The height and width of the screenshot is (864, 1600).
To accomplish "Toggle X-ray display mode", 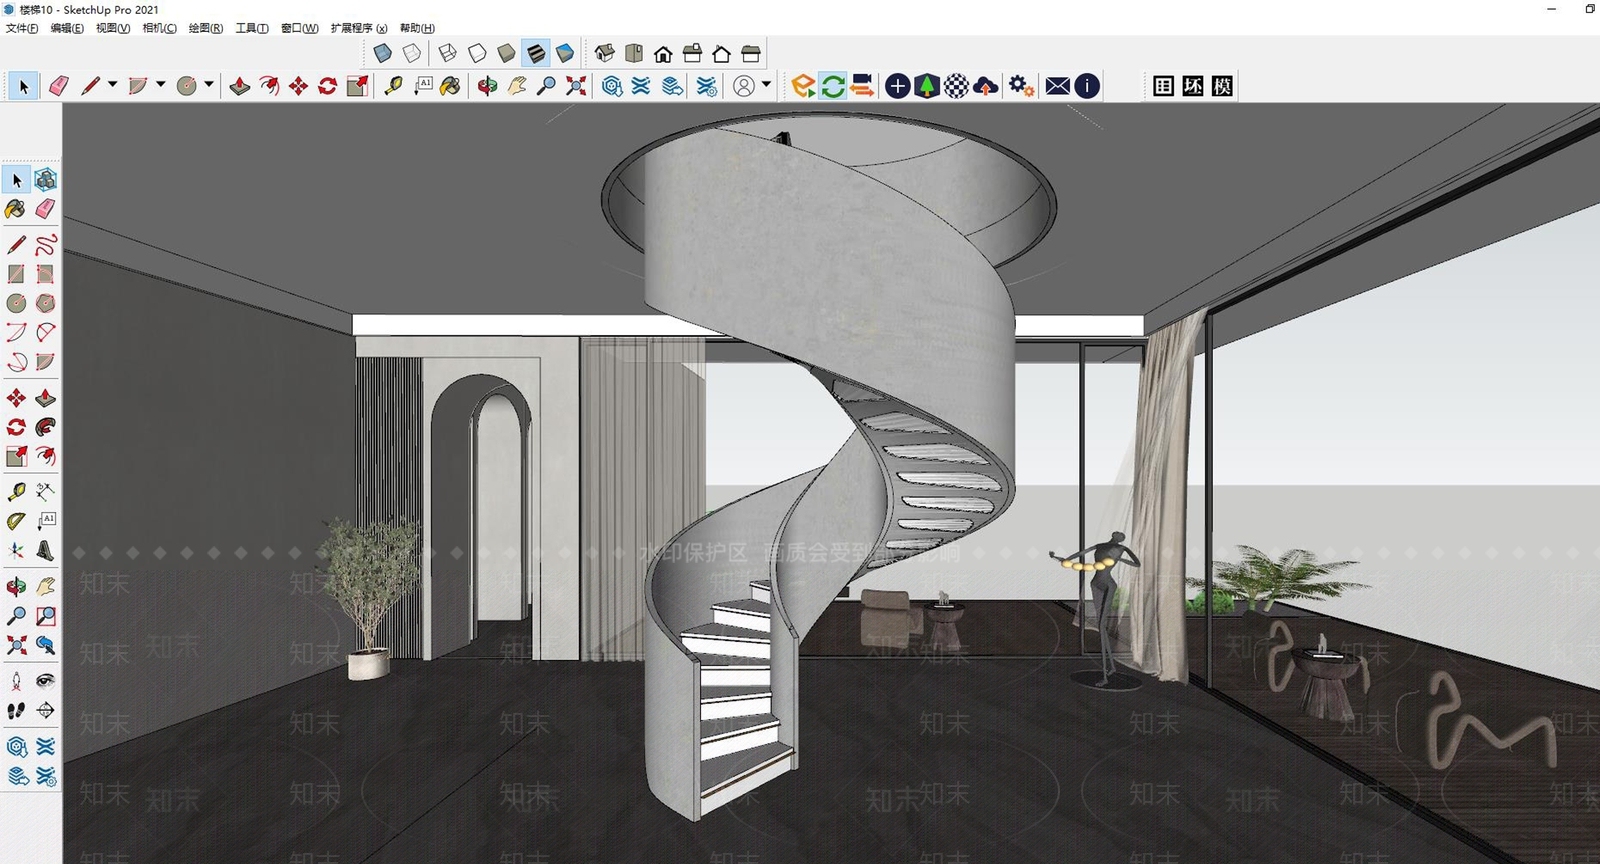I will (x=382, y=53).
